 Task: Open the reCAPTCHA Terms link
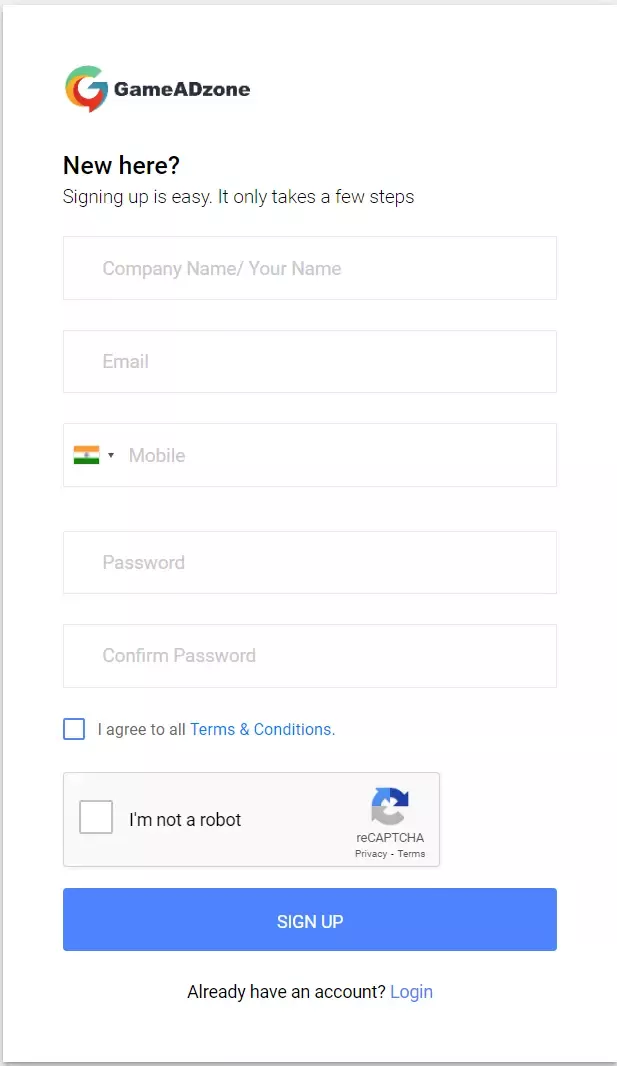(412, 854)
